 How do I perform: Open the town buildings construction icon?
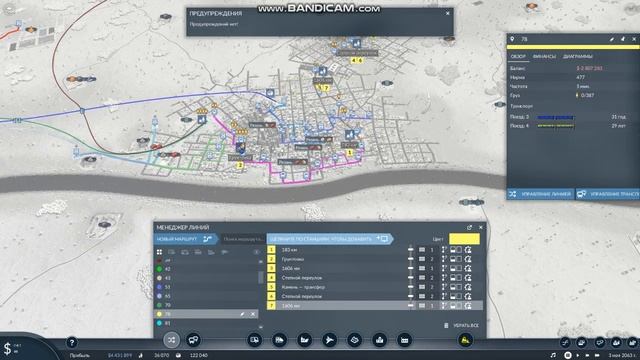[380, 340]
